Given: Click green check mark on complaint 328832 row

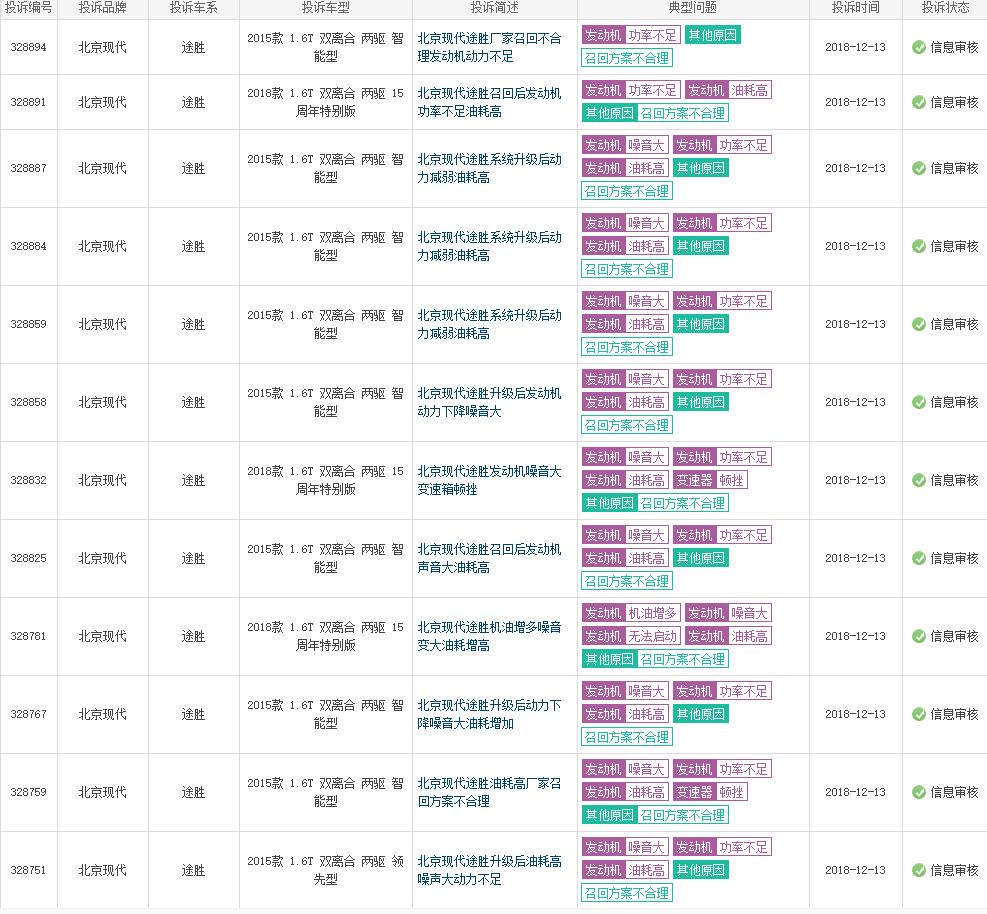Looking at the screenshot, I should pos(918,480).
